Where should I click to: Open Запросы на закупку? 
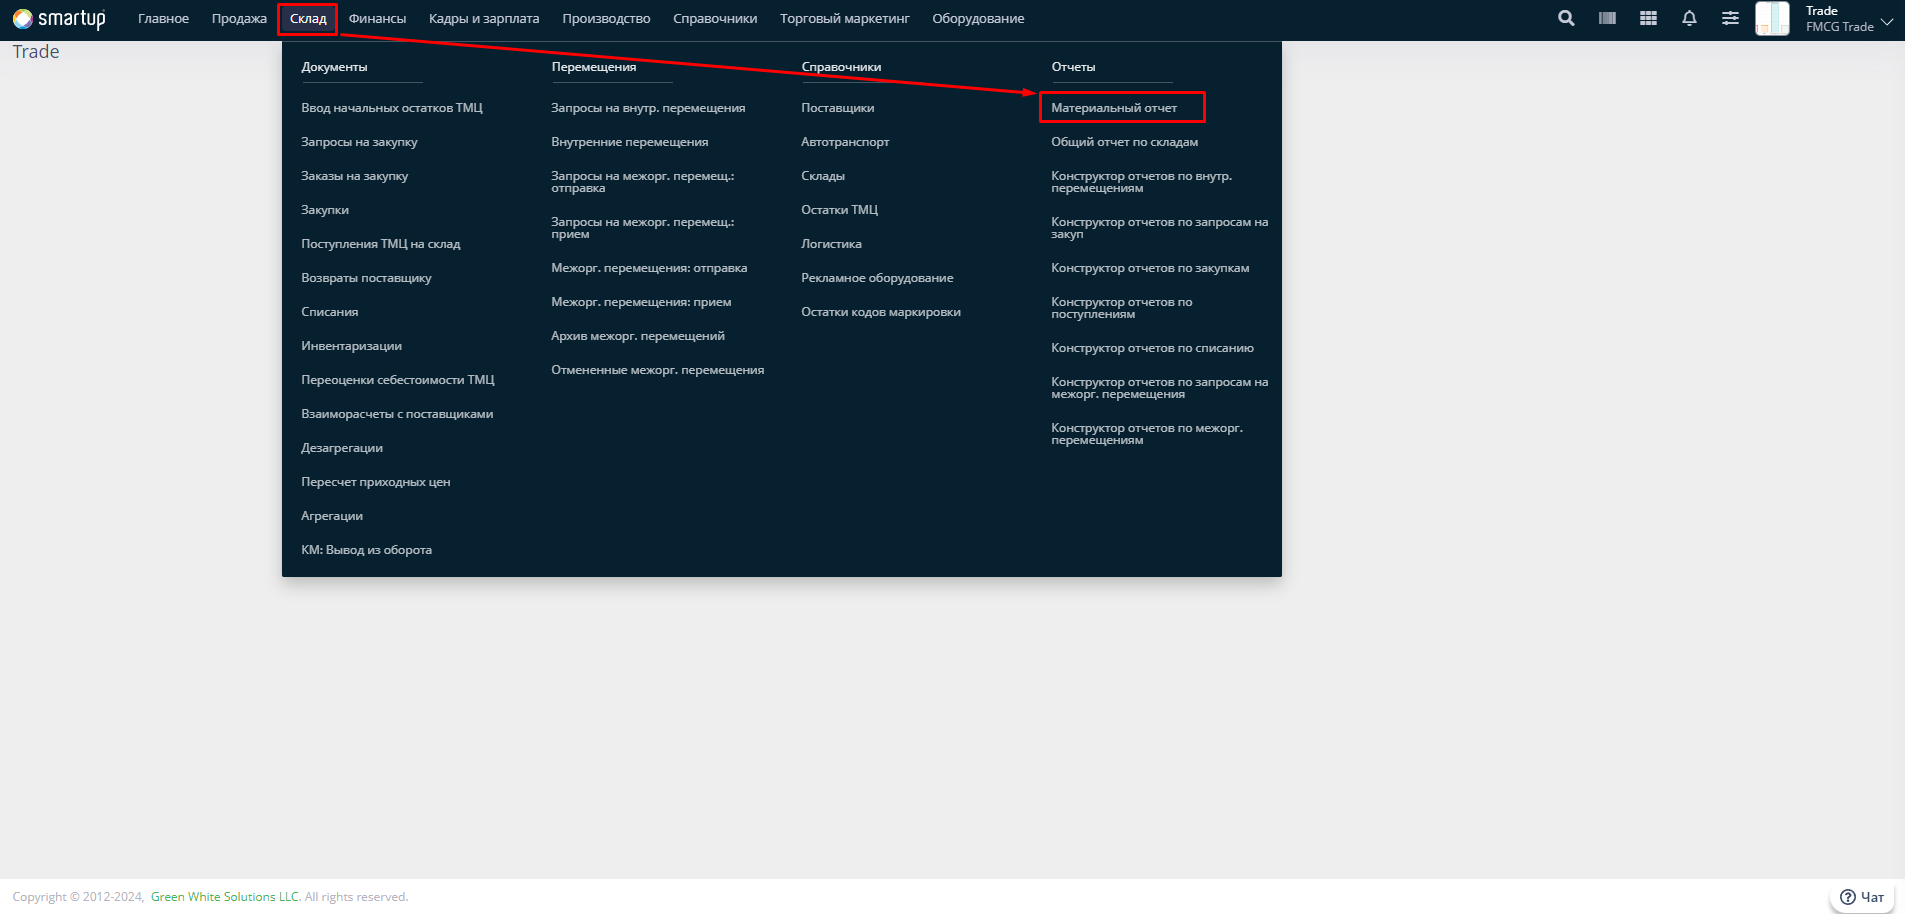(360, 142)
